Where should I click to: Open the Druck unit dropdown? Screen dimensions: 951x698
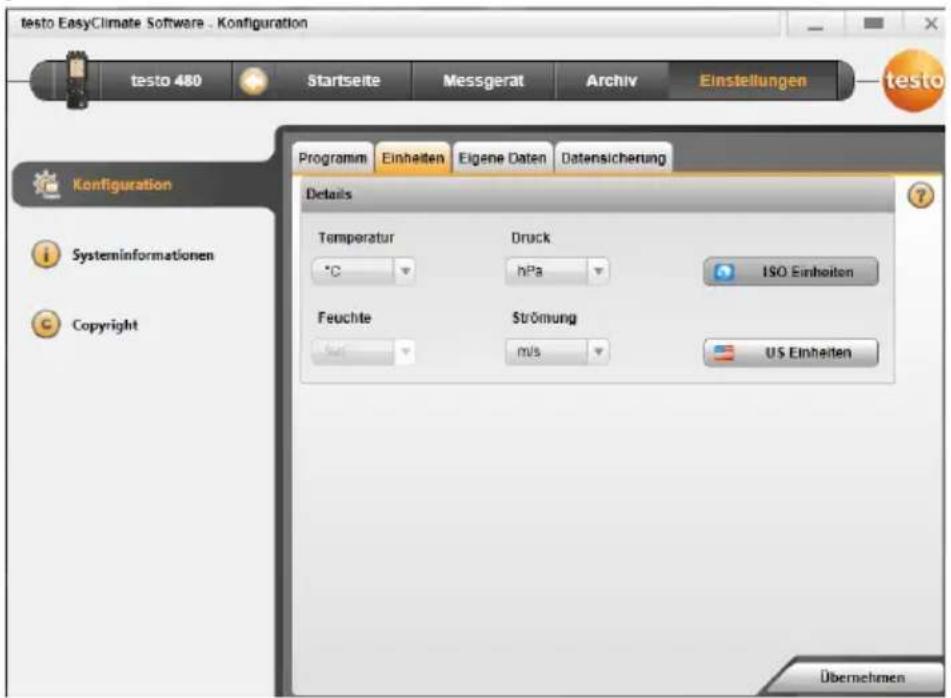pyautogui.click(x=557, y=271)
